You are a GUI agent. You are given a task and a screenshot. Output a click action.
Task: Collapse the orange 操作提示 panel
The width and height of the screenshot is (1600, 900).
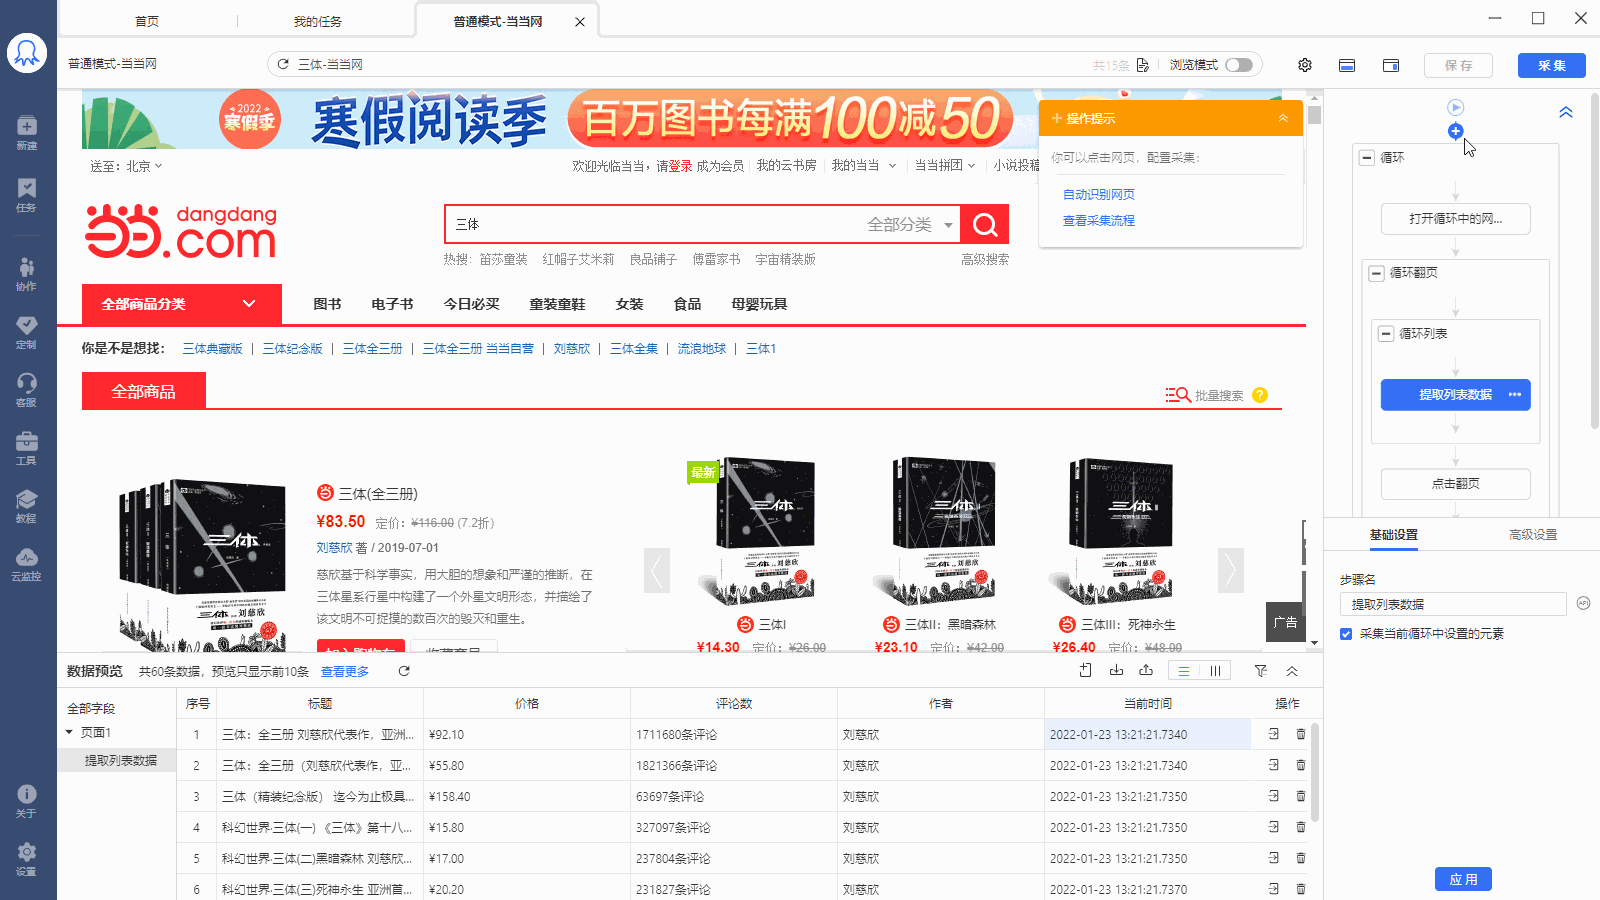1283,118
